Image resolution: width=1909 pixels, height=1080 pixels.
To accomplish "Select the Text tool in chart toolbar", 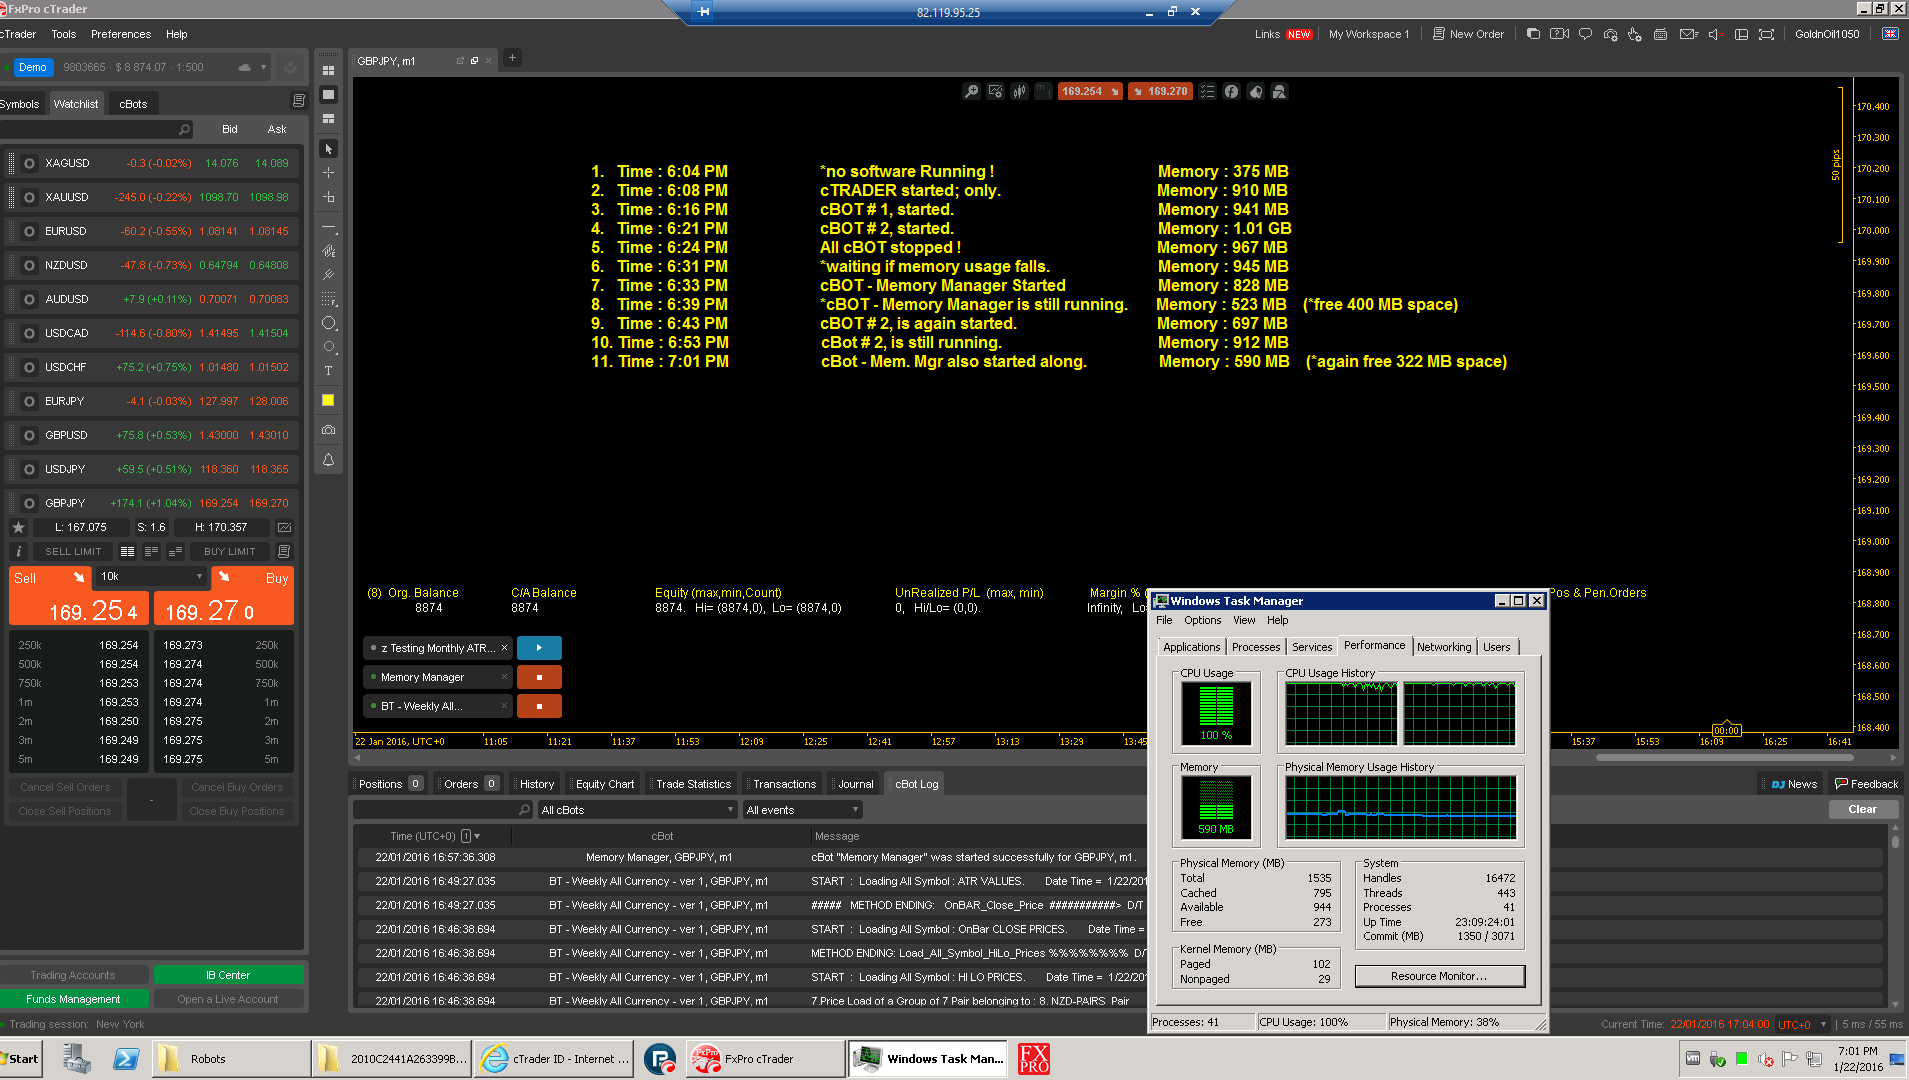I will pos(328,371).
